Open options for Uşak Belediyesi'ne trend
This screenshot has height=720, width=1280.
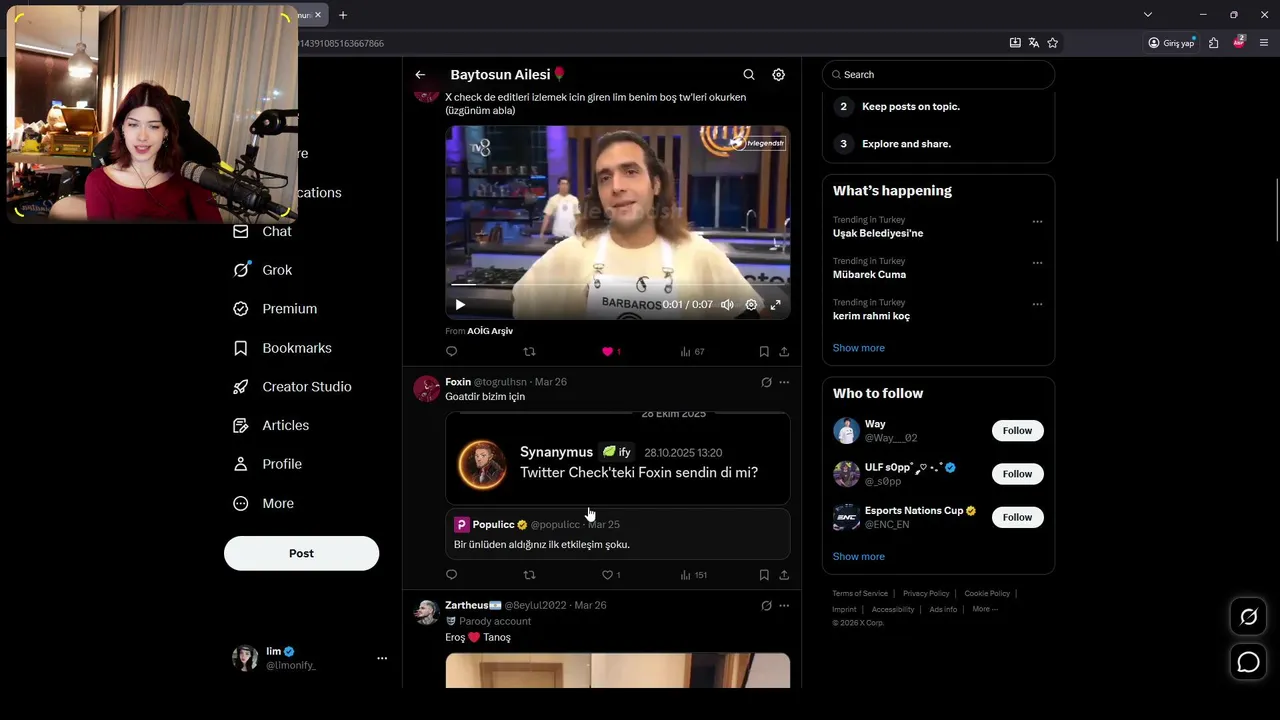(1037, 222)
